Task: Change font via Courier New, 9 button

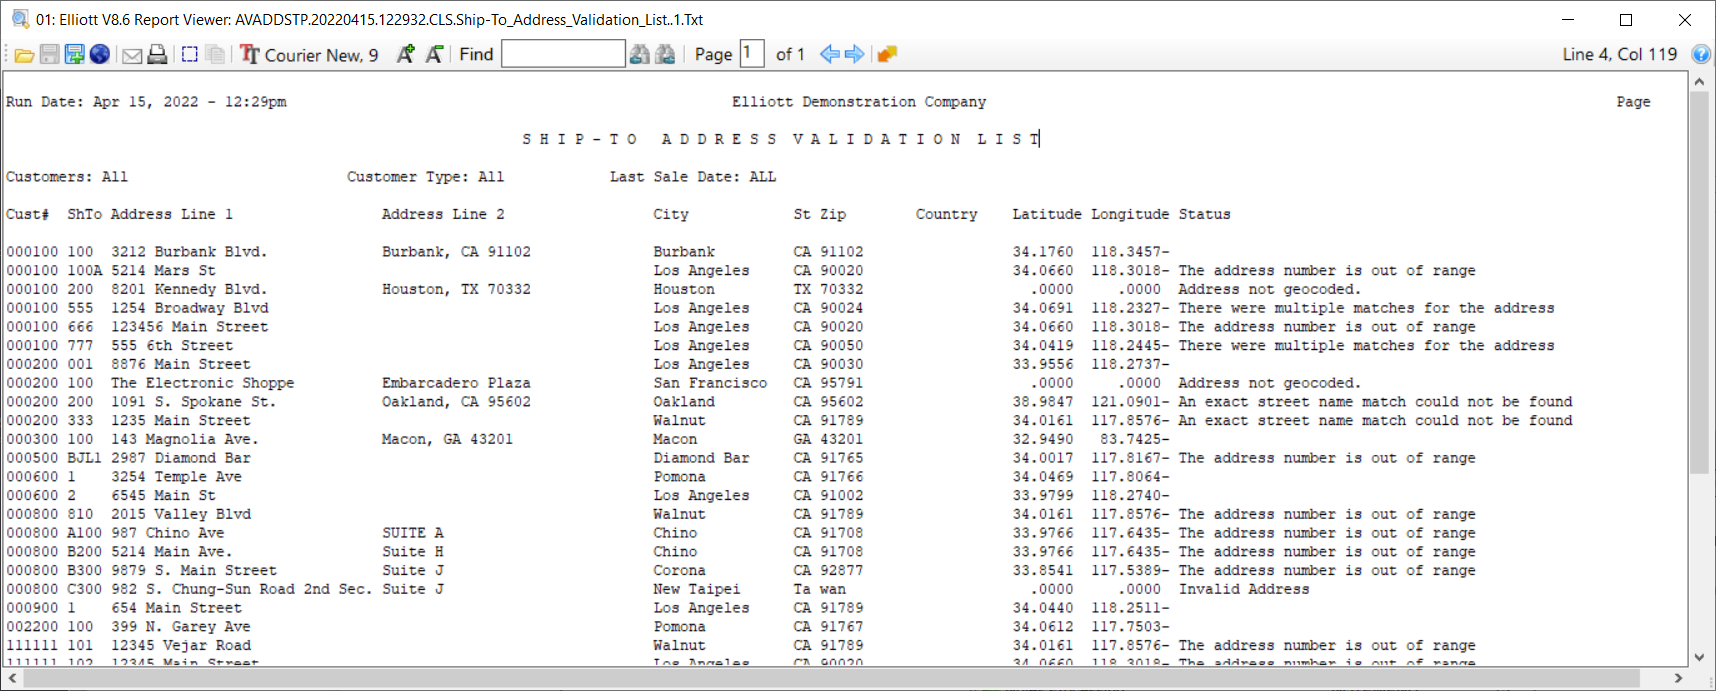Action: point(309,55)
